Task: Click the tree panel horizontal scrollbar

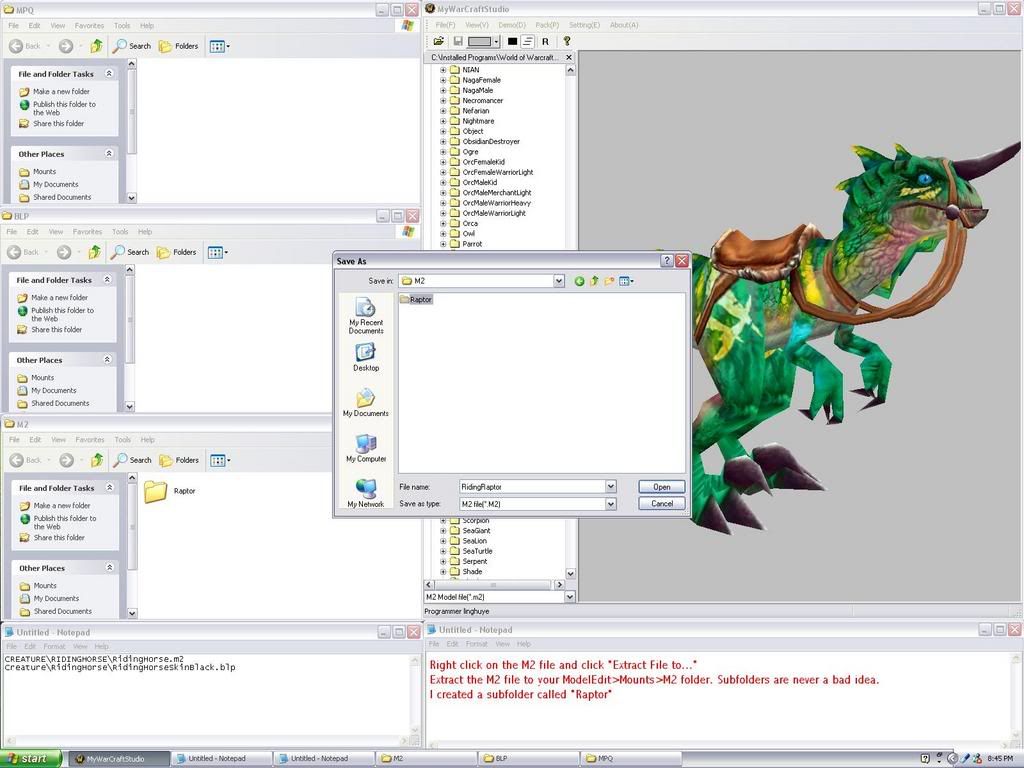Action: point(494,584)
